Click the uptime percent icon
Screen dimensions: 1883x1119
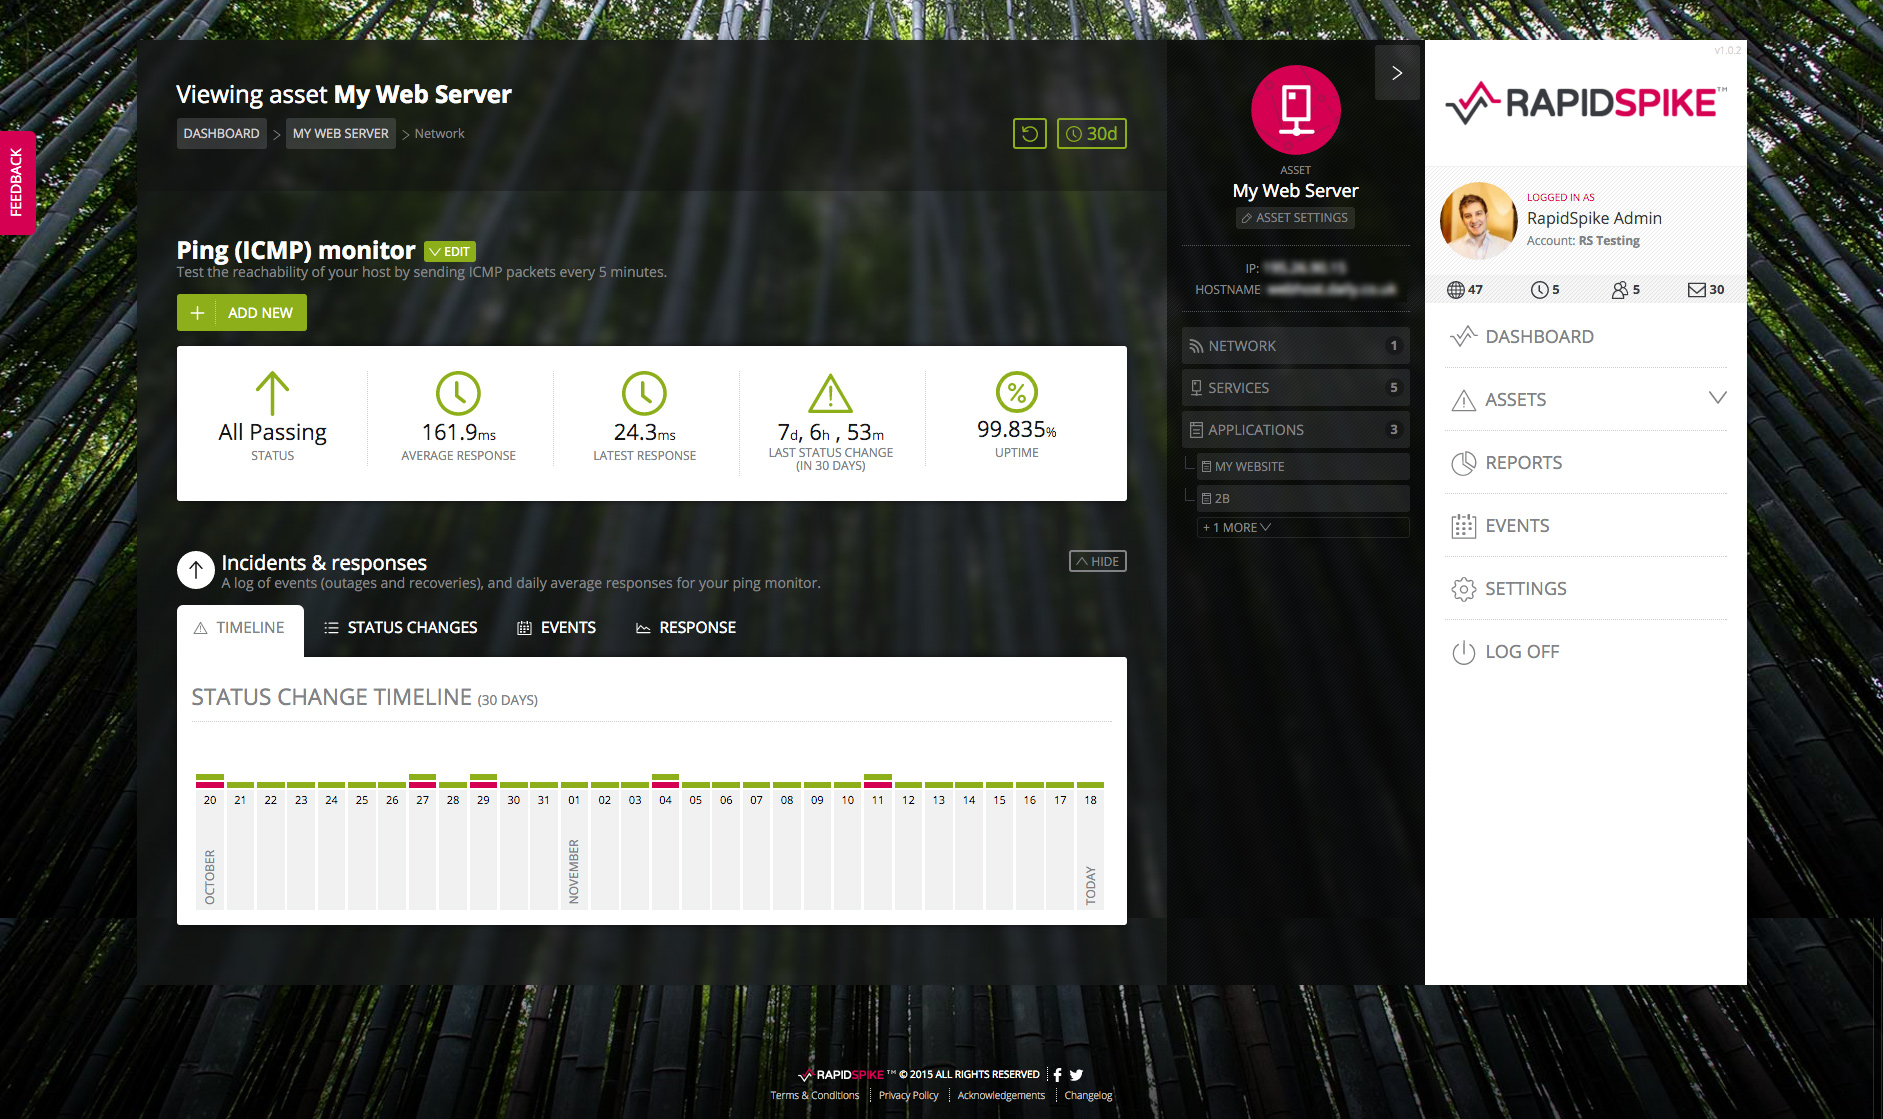pos(1016,392)
